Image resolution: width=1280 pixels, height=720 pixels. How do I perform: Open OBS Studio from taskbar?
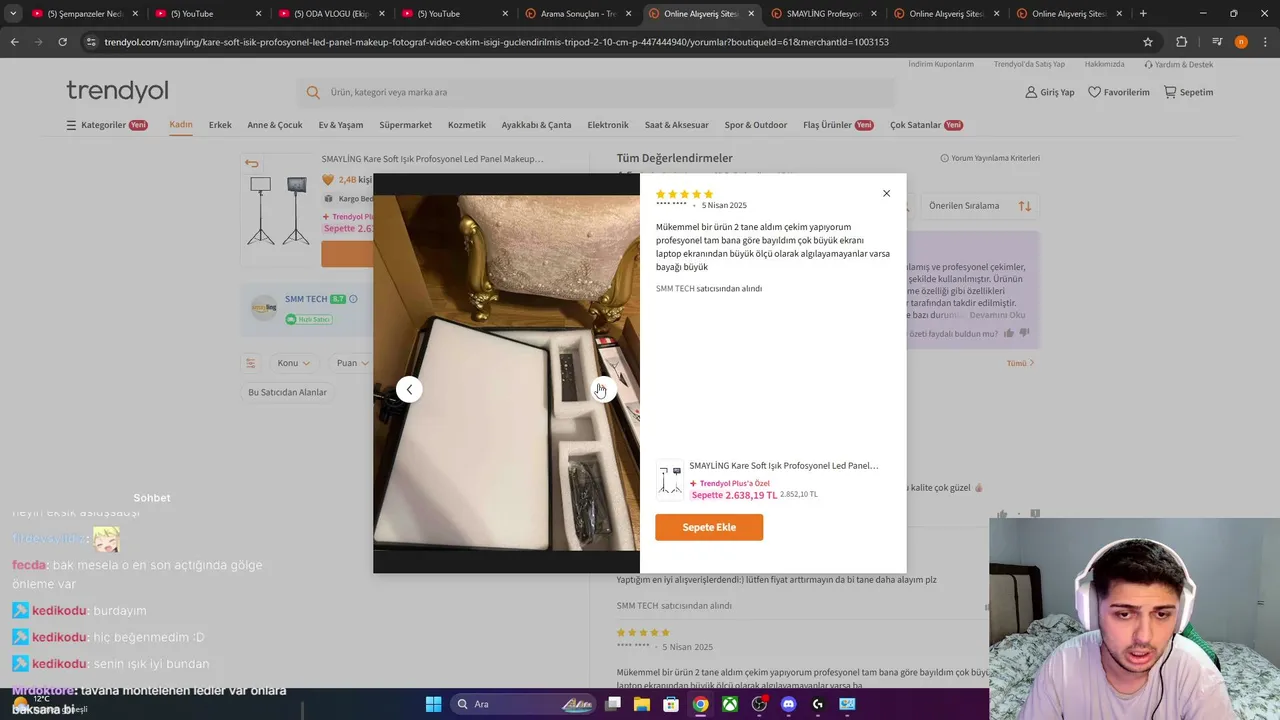click(x=759, y=704)
